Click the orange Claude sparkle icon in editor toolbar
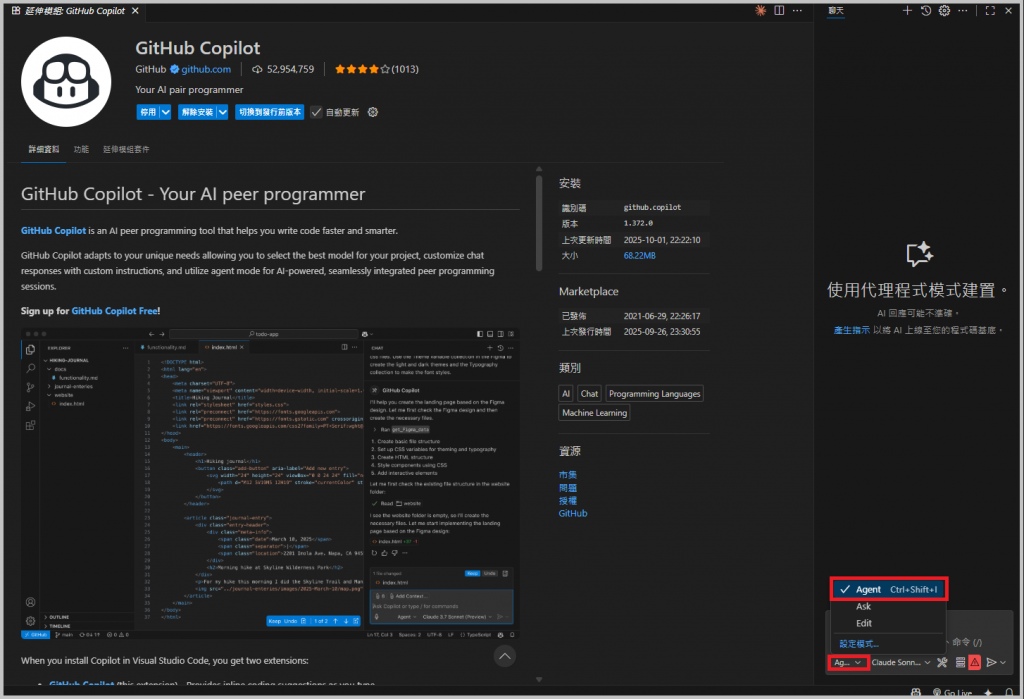Viewport: 1024px width, 699px height. tap(760, 10)
